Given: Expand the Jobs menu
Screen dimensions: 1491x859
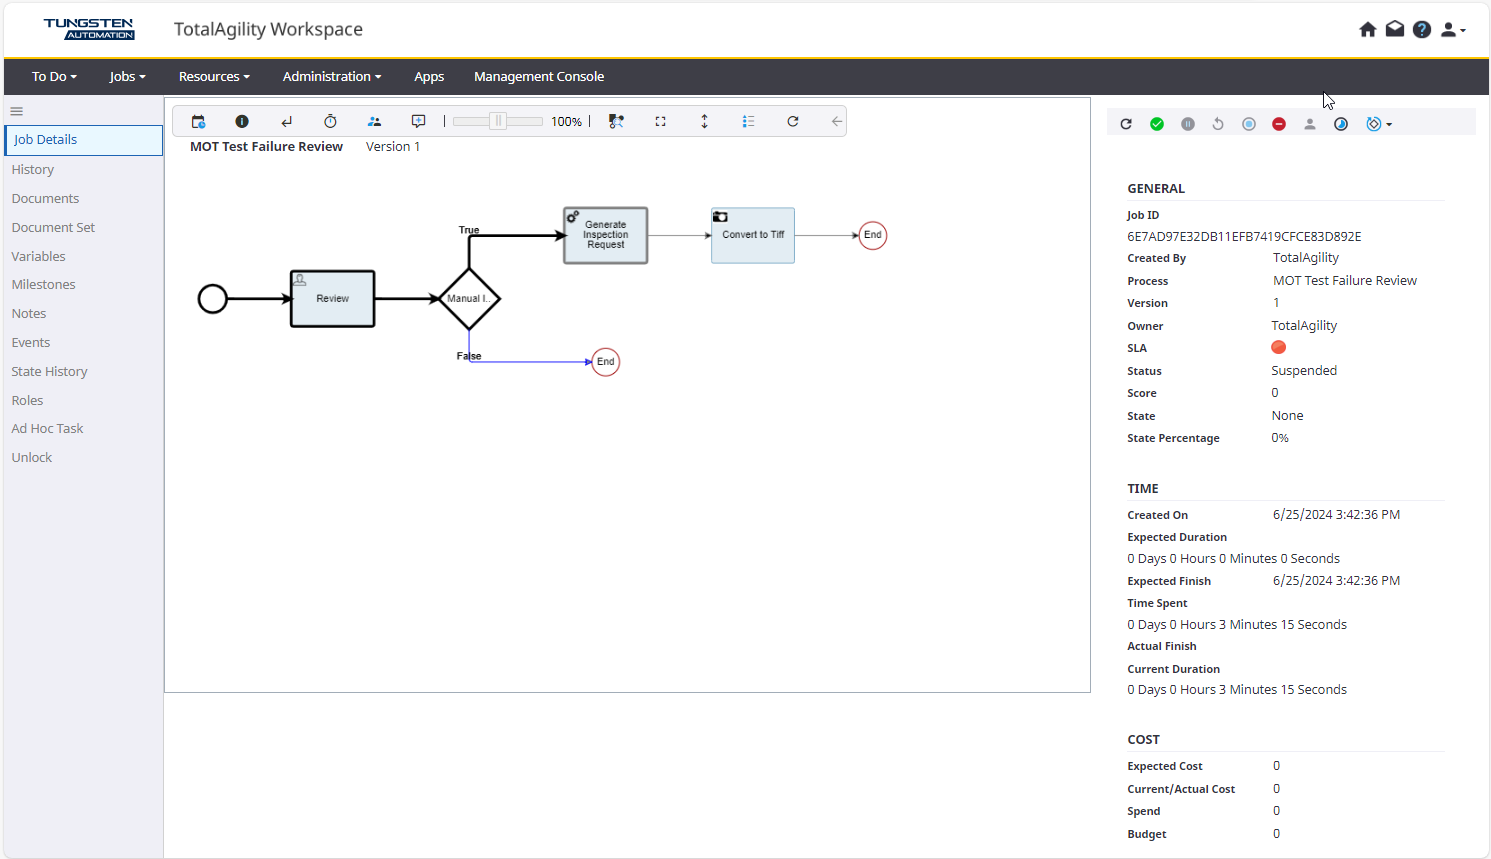Looking at the screenshot, I should pos(127,77).
